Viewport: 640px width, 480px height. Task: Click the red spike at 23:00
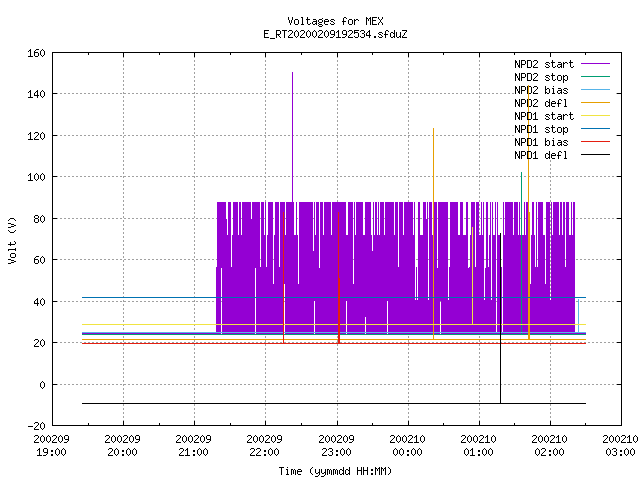point(338,278)
